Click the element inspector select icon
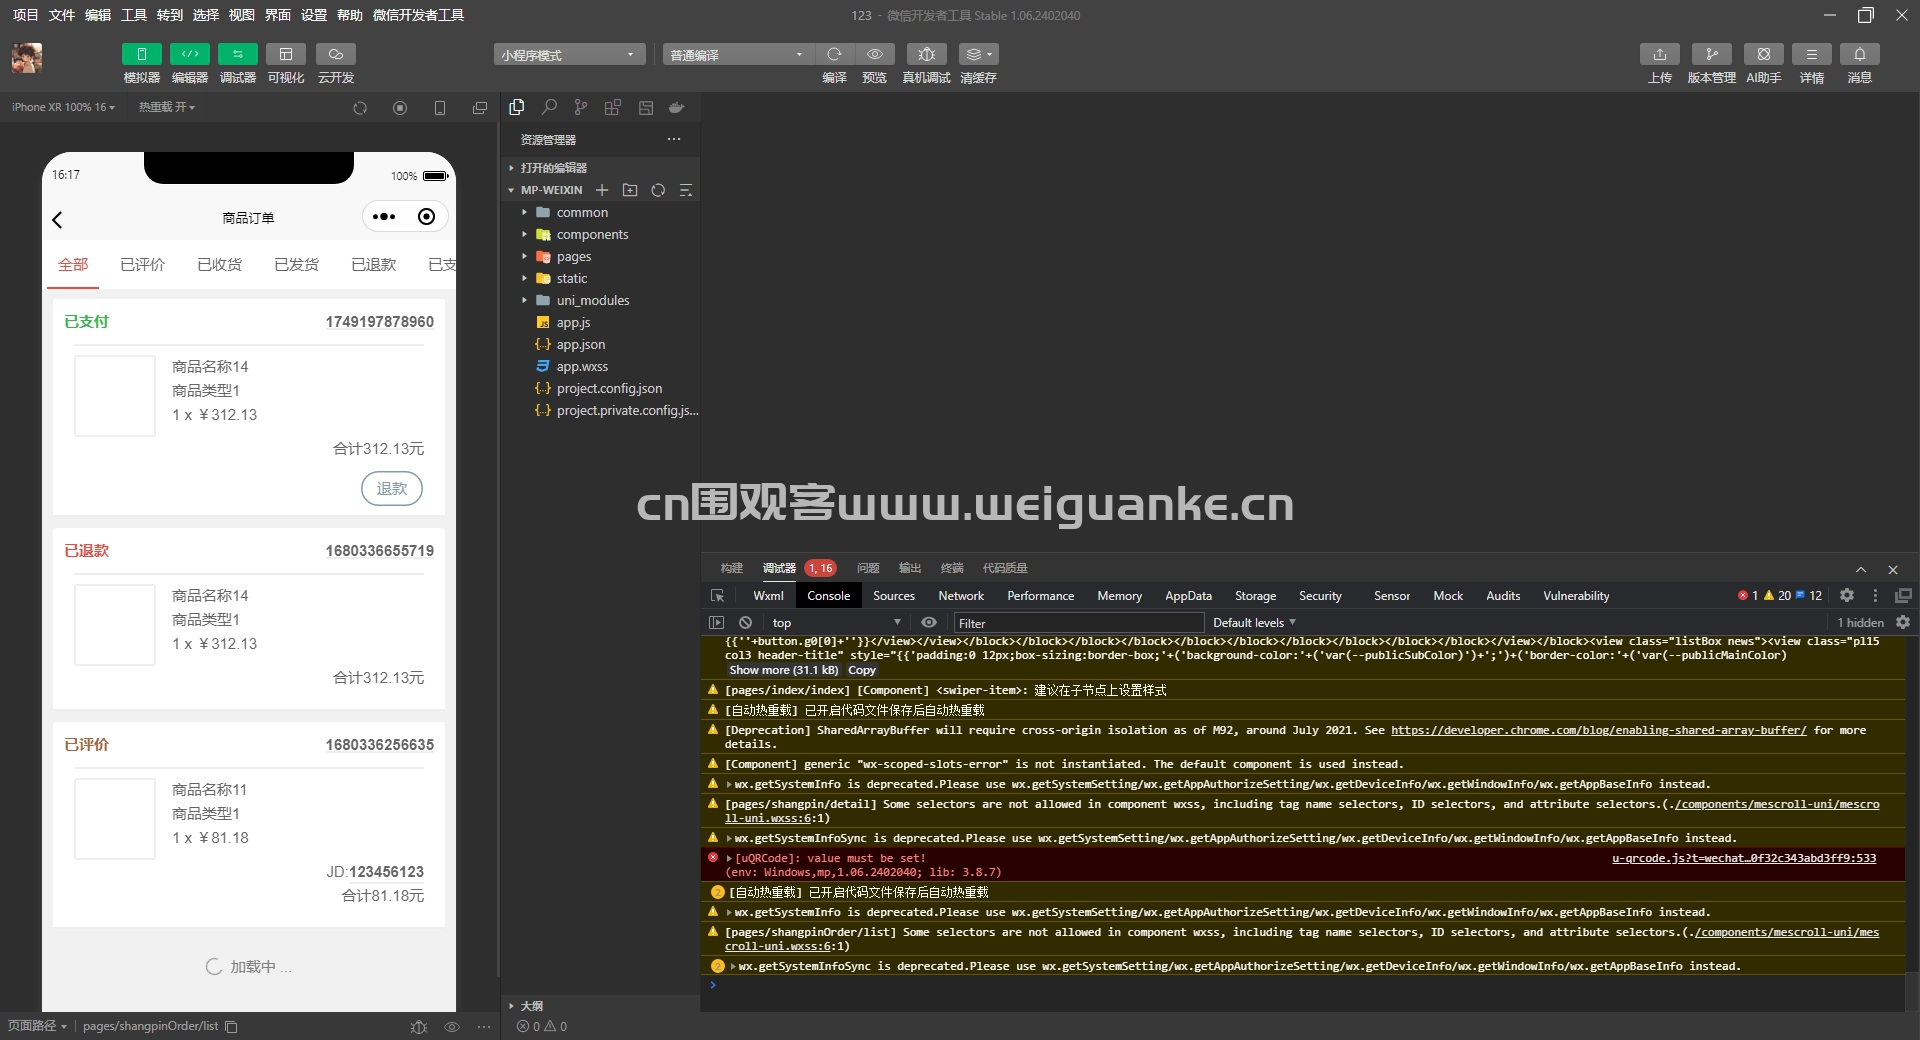The image size is (1920, 1040). [x=717, y=596]
